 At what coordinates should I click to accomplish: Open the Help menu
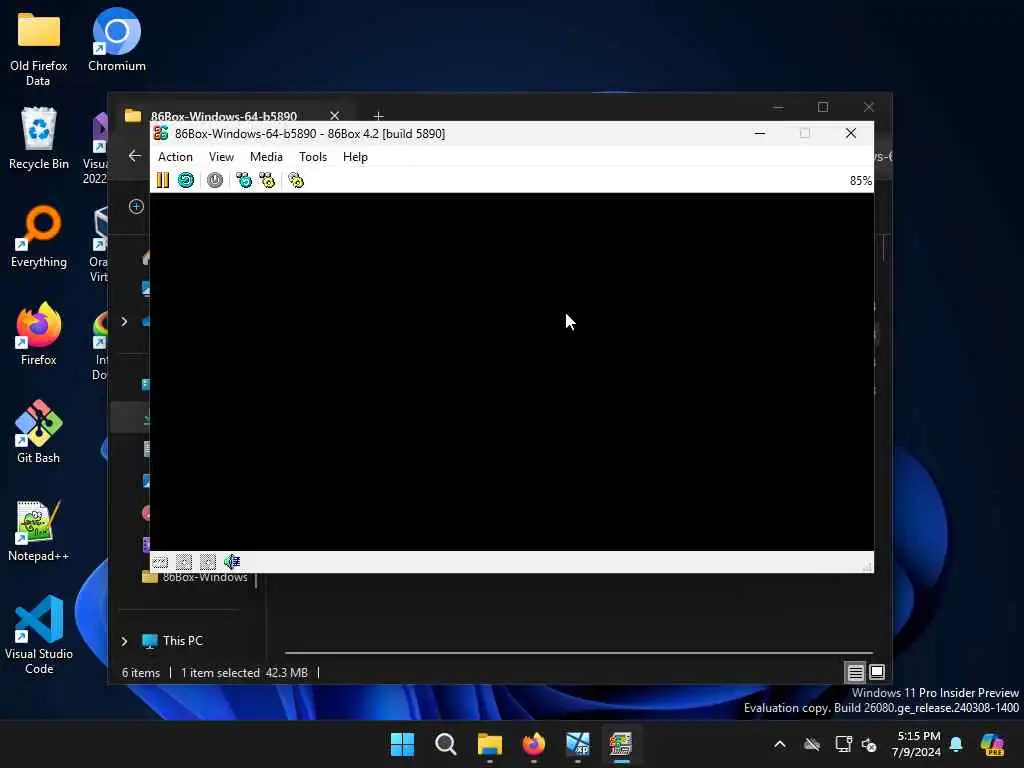point(355,157)
